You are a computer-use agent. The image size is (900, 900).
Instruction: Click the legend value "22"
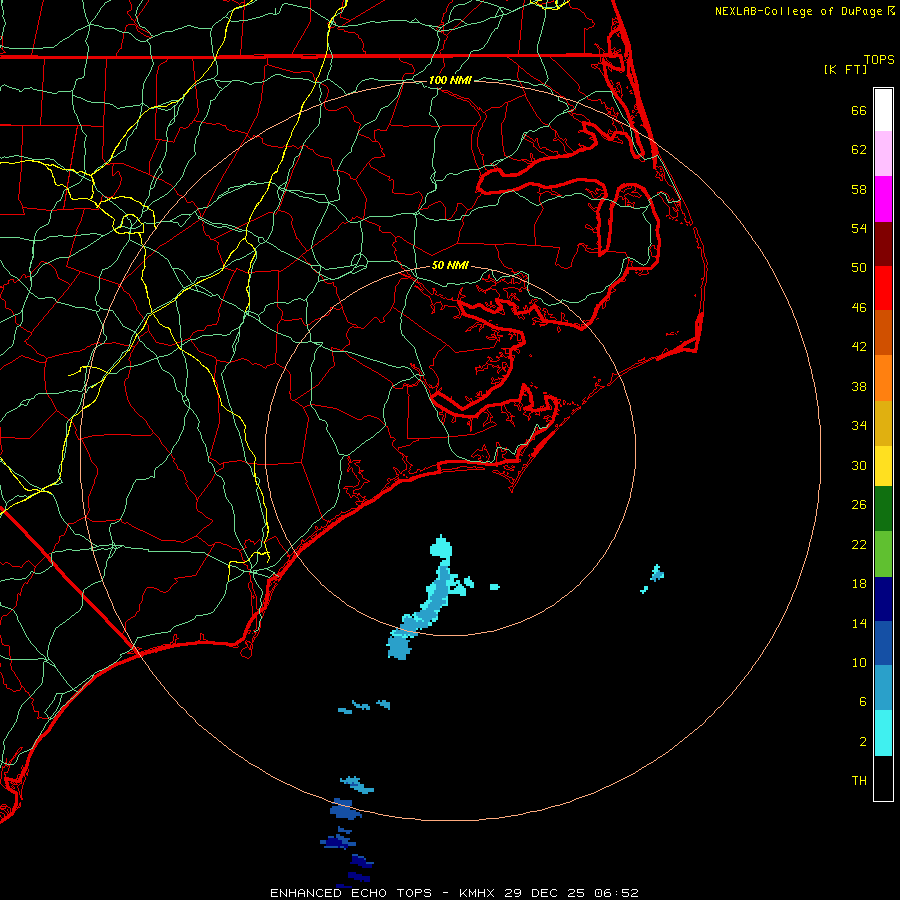tap(859, 544)
